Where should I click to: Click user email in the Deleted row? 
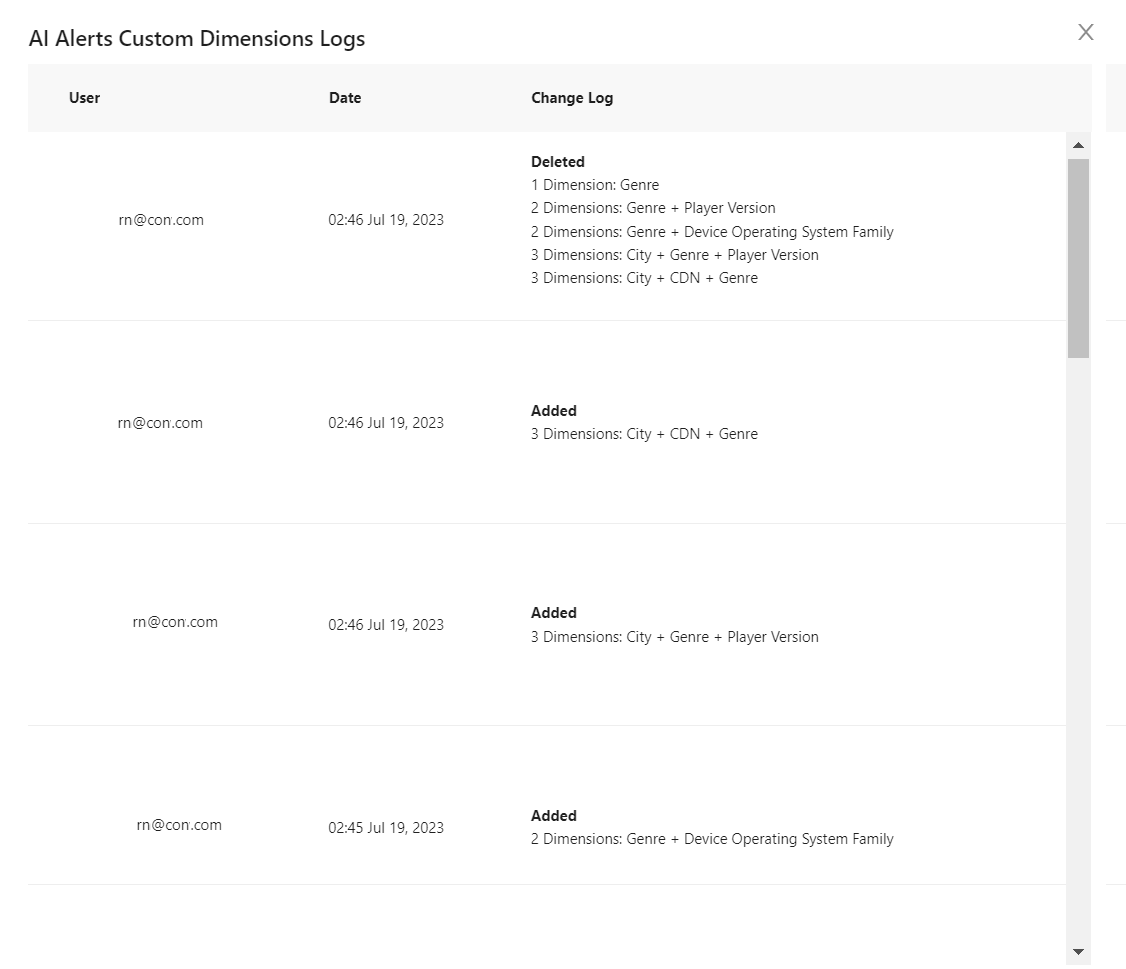click(x=161, y=220)
